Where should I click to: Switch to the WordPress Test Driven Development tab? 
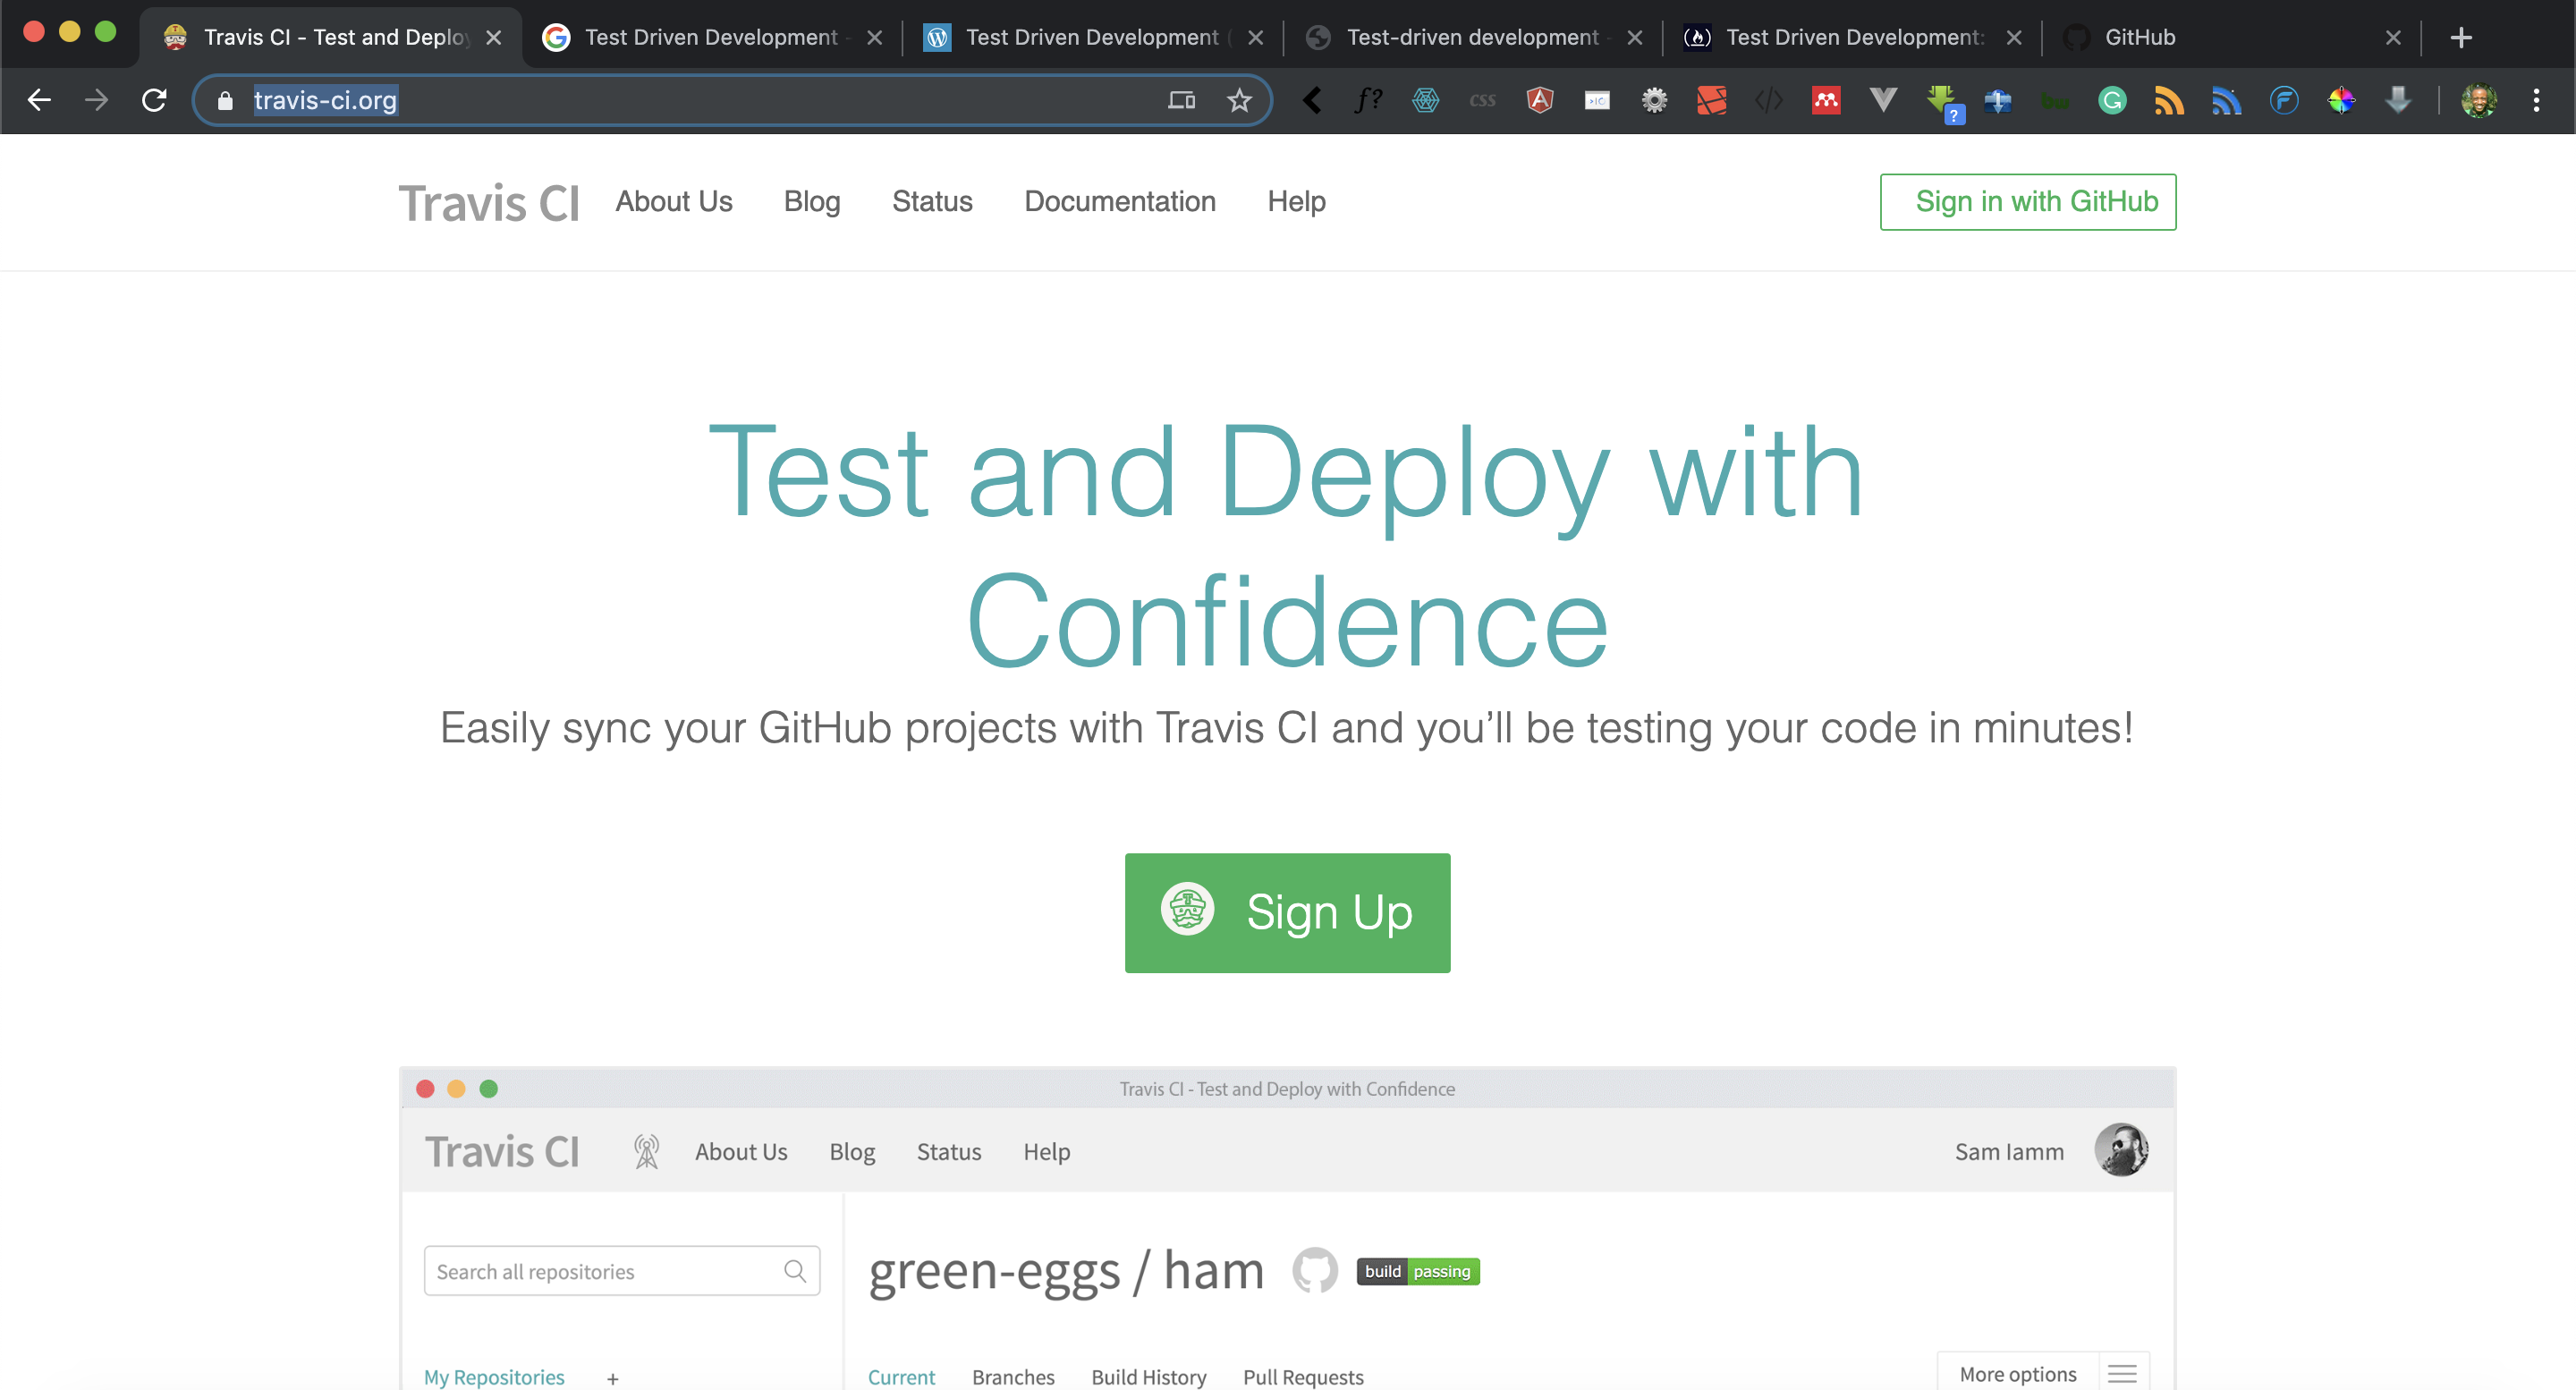point(1092,37)
